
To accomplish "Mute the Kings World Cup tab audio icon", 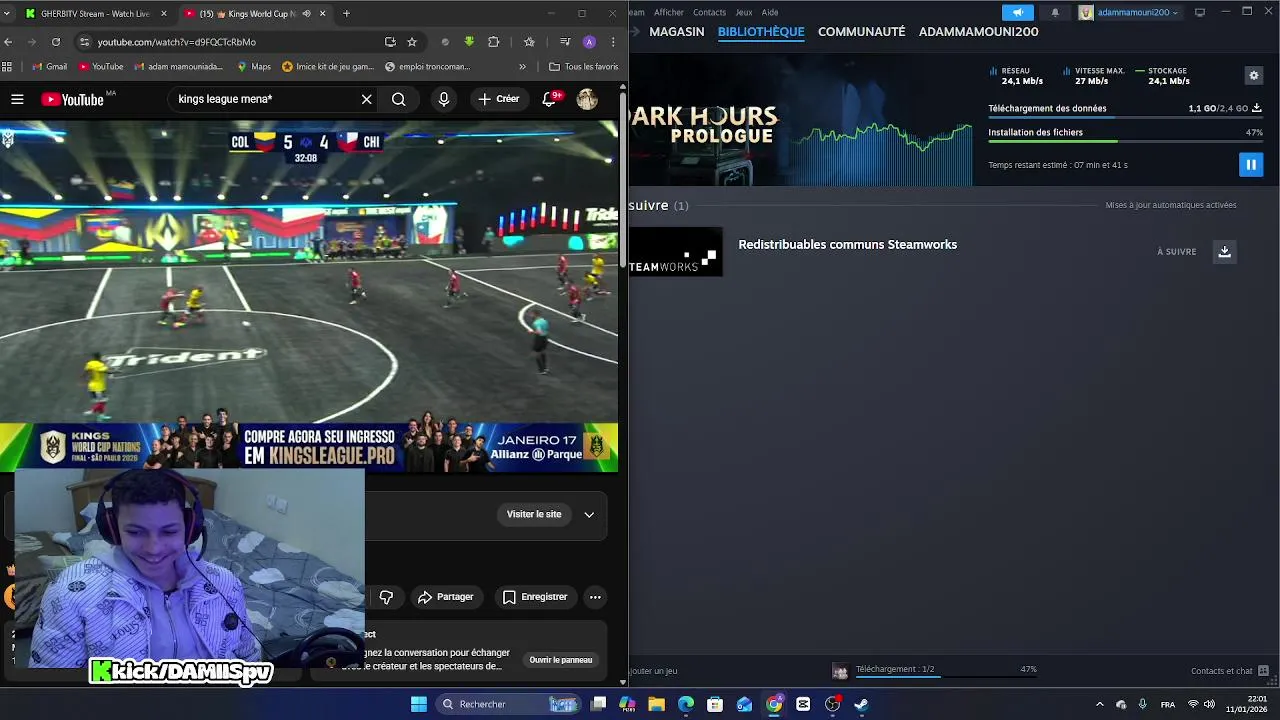I will pyautogui.click(x=306, y=14).
